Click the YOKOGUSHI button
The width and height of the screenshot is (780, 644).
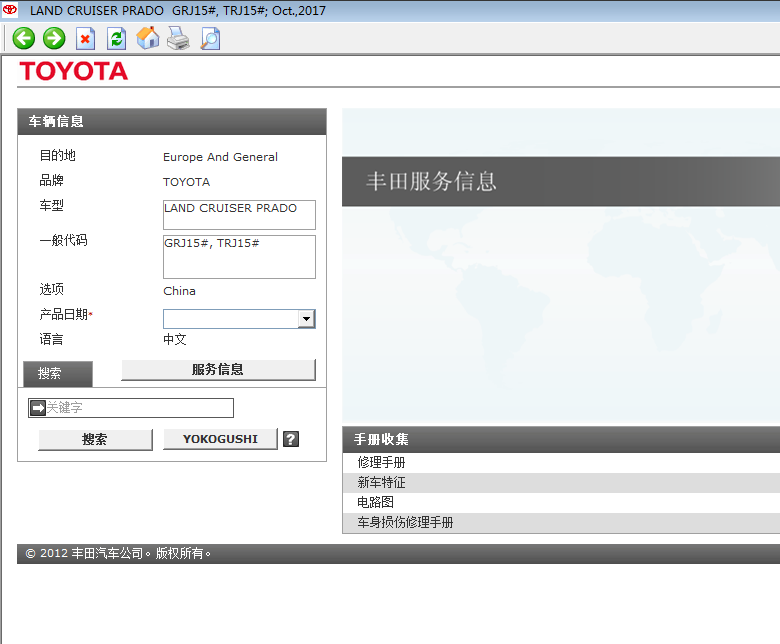tap(220, 439)
